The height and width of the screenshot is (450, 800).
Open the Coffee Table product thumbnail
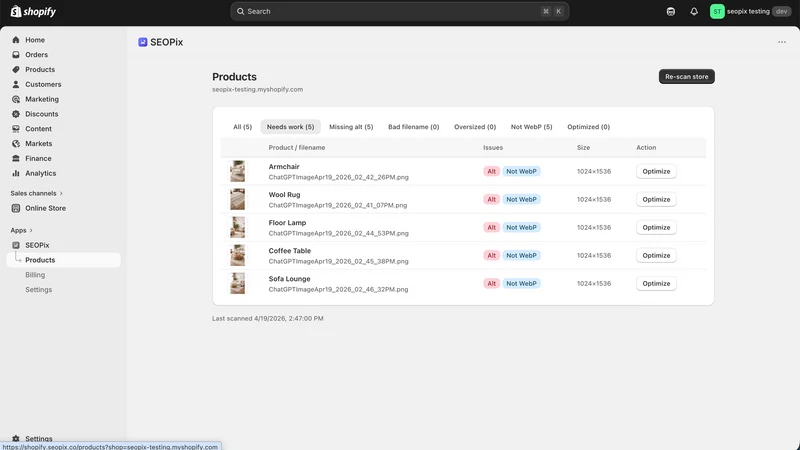pyautogui.click(x=237, y=256)
